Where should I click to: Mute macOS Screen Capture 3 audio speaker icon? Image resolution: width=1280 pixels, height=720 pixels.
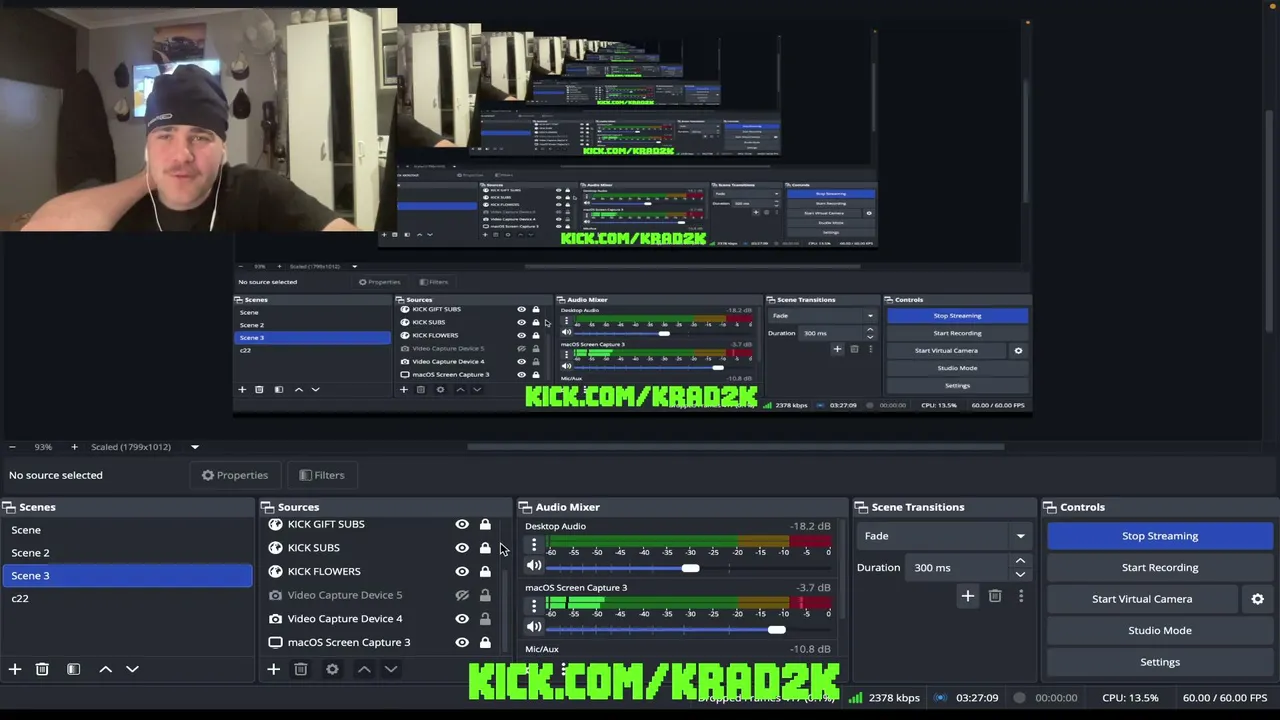click(x=534, y=627)
